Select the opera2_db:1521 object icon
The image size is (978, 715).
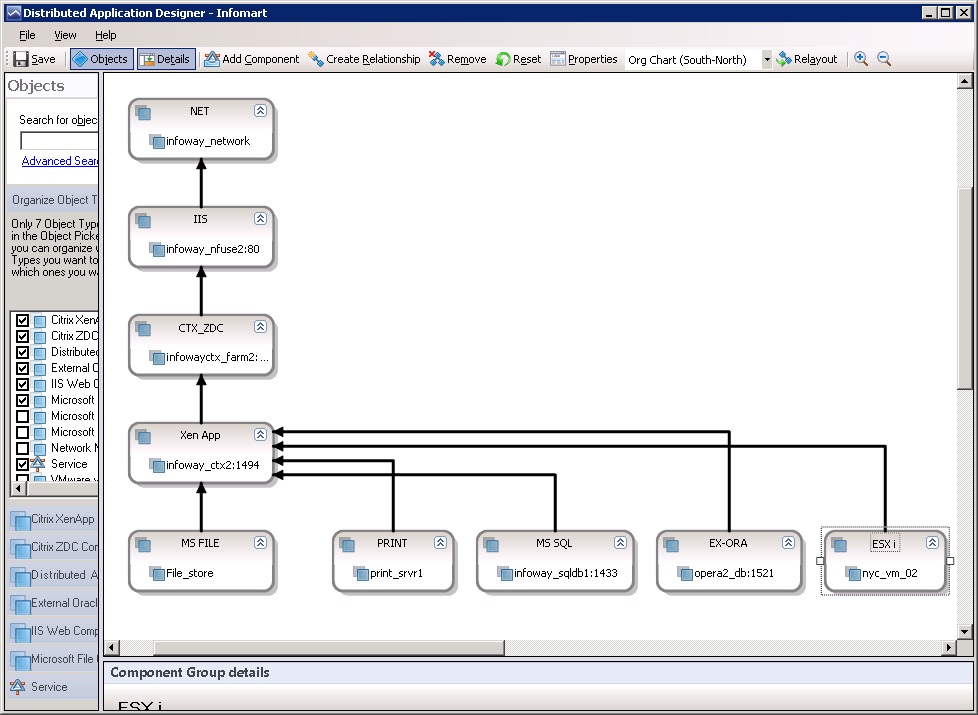tap(685, 573)
